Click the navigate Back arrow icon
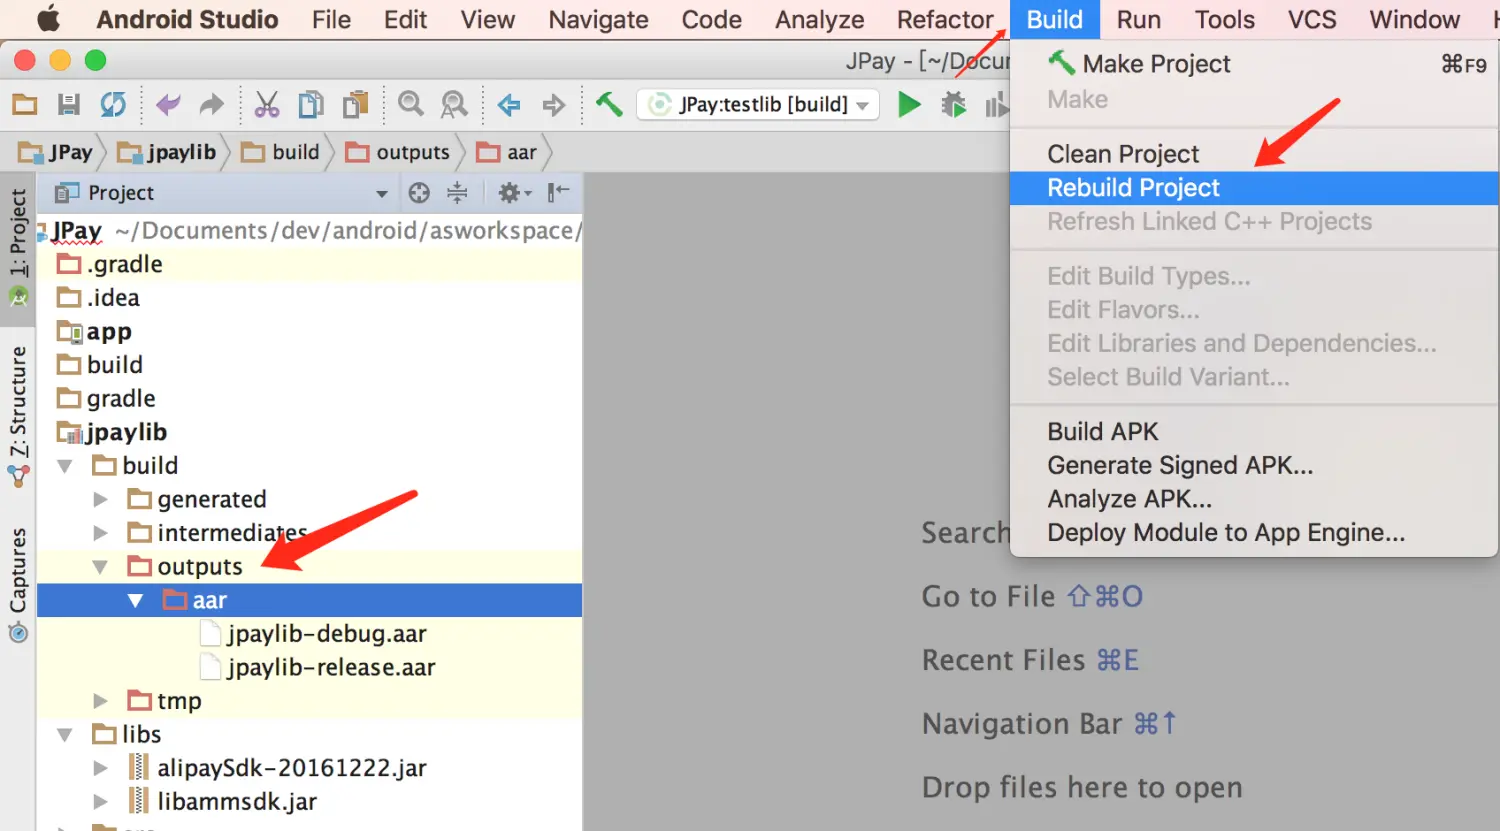 pyautogui.click(x=509, y=104)
